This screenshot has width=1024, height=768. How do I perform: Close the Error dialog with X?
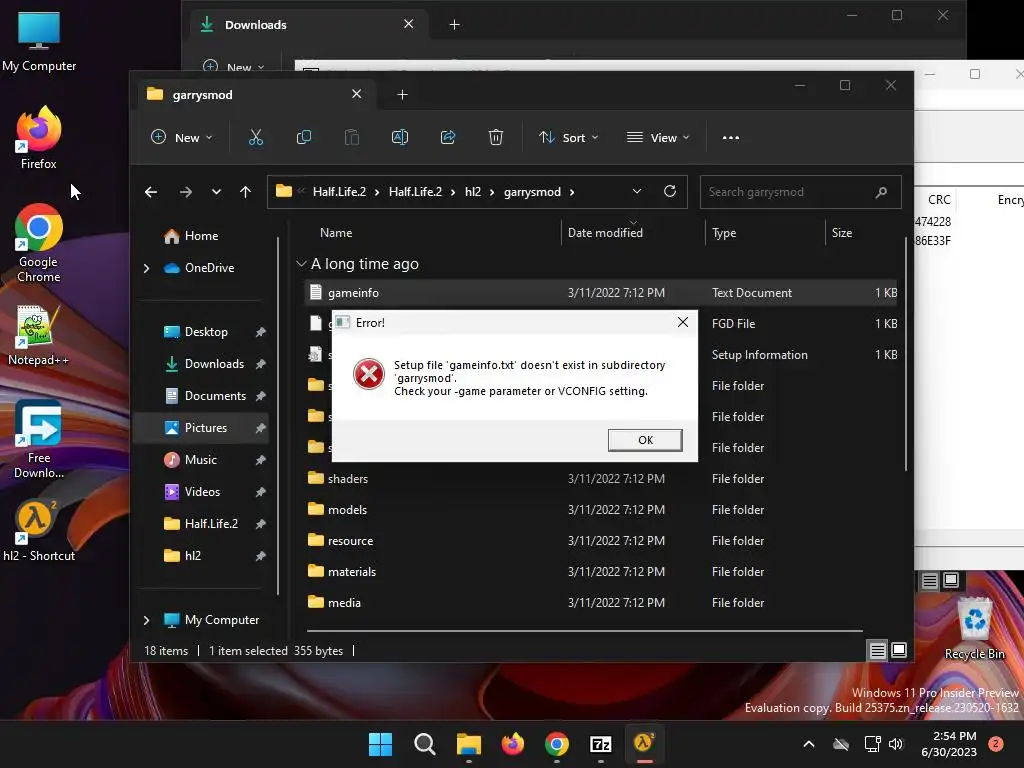[682, 323]
